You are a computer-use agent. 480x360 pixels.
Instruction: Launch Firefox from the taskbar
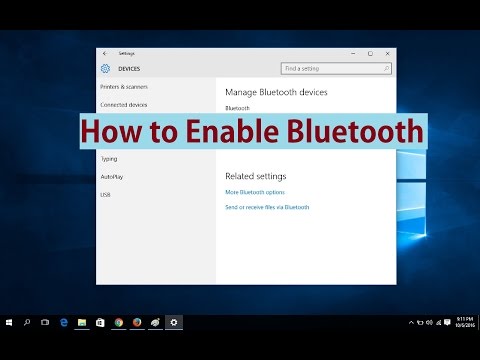pos(137,322)
